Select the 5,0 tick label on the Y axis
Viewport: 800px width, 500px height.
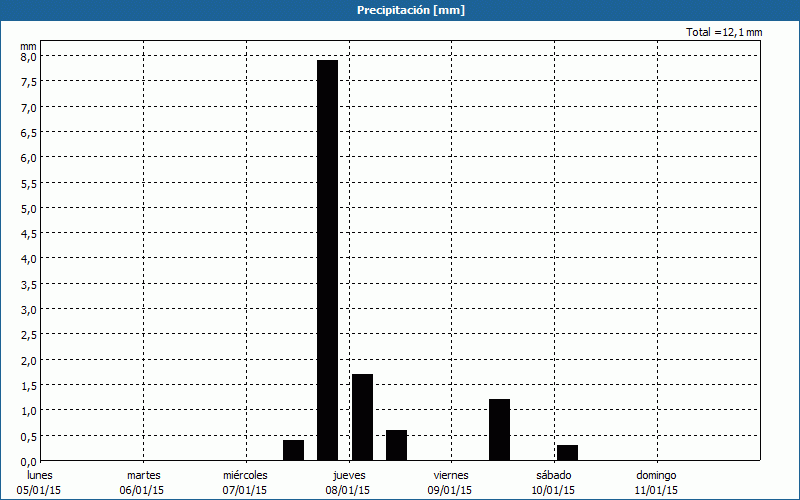coord(29,208)
